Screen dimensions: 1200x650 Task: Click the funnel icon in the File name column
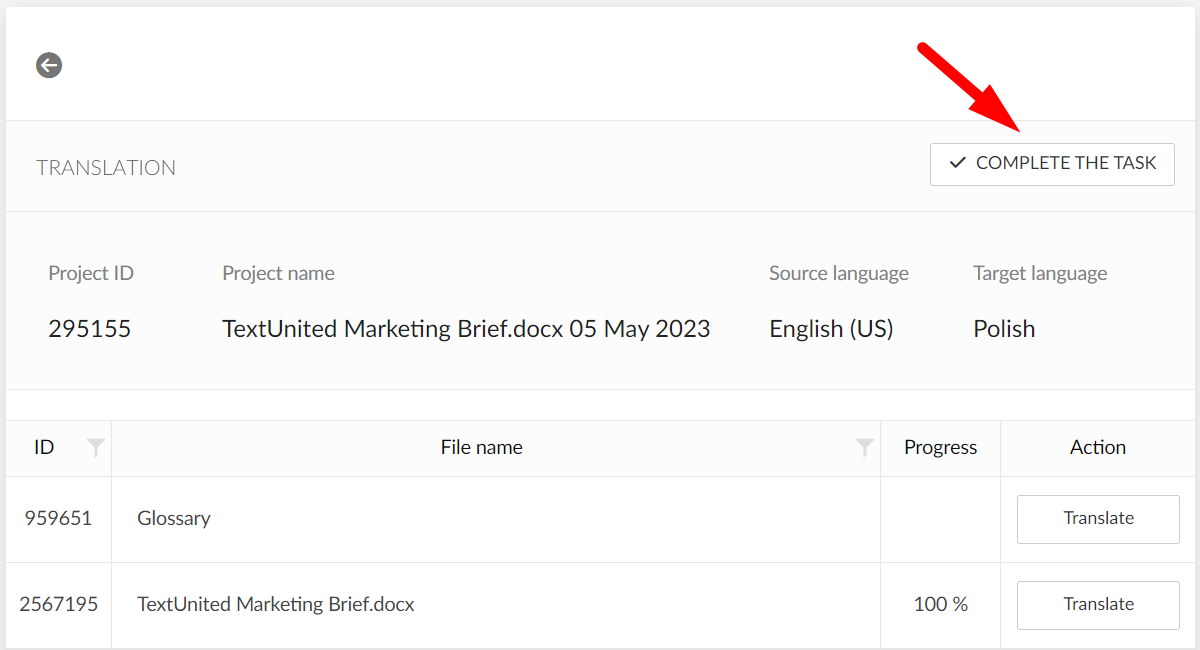coord(864,448)
